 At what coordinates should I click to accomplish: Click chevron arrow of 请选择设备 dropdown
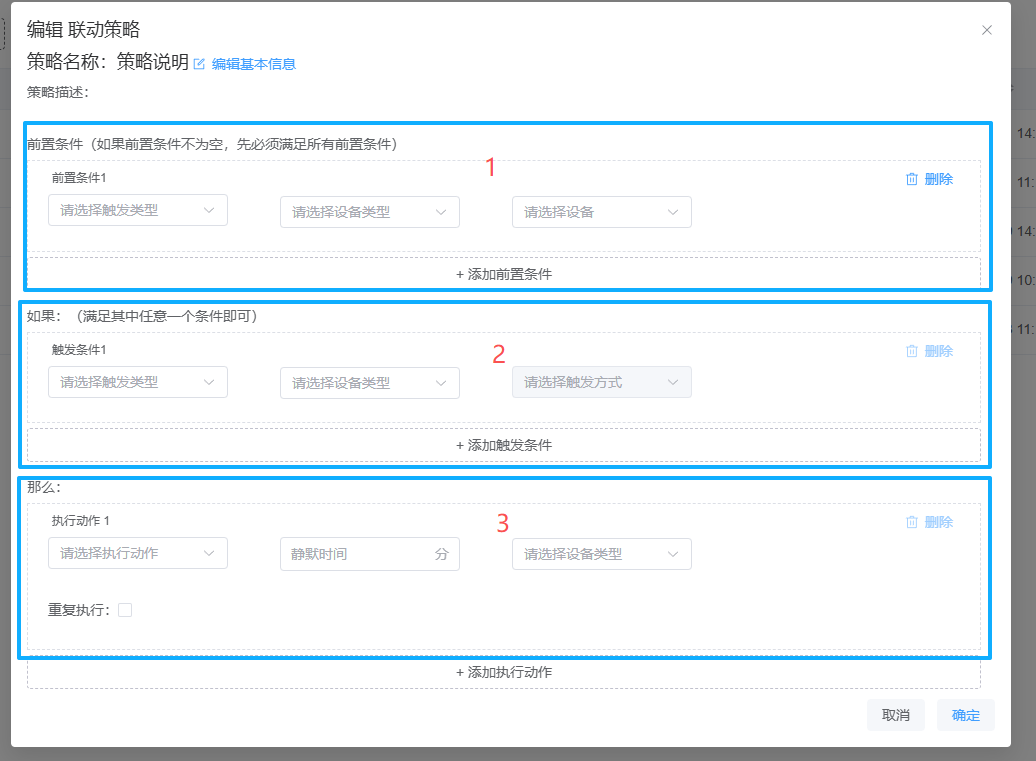click(x=673, y=212)
